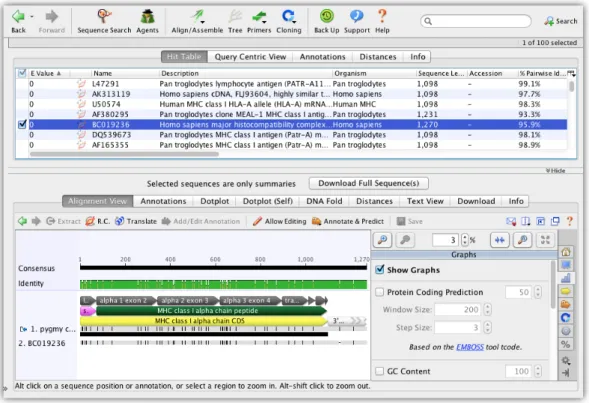Click the Forward arrow in top toolbar
Image resolution: width=589 pixels, height=403 pixels.
click(51, 17)
